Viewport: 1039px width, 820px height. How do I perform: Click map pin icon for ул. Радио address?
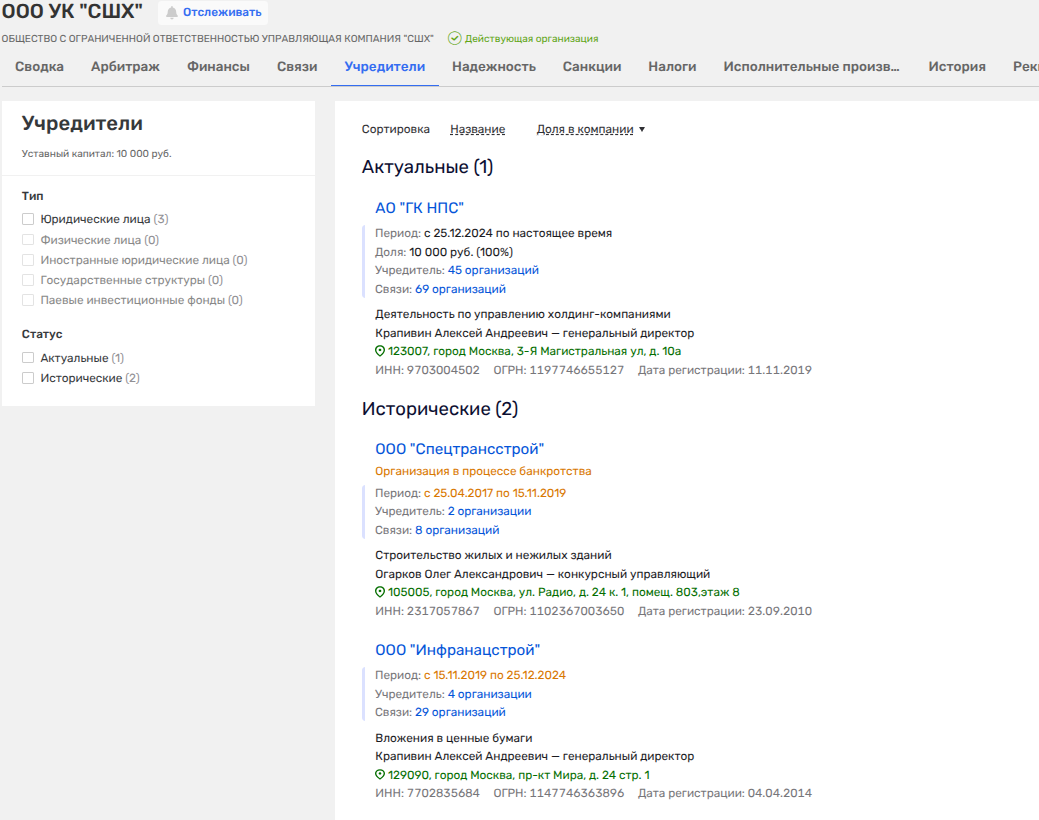click(x=380, y=593)
